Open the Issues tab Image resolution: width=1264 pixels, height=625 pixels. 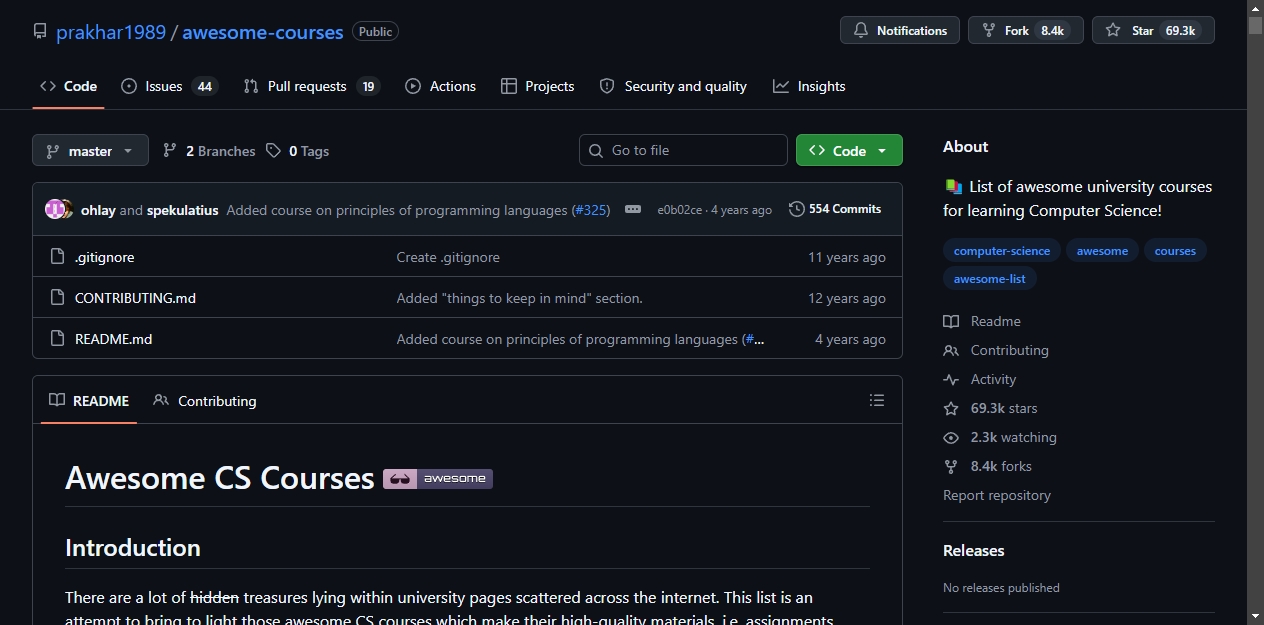coord(168,86)
